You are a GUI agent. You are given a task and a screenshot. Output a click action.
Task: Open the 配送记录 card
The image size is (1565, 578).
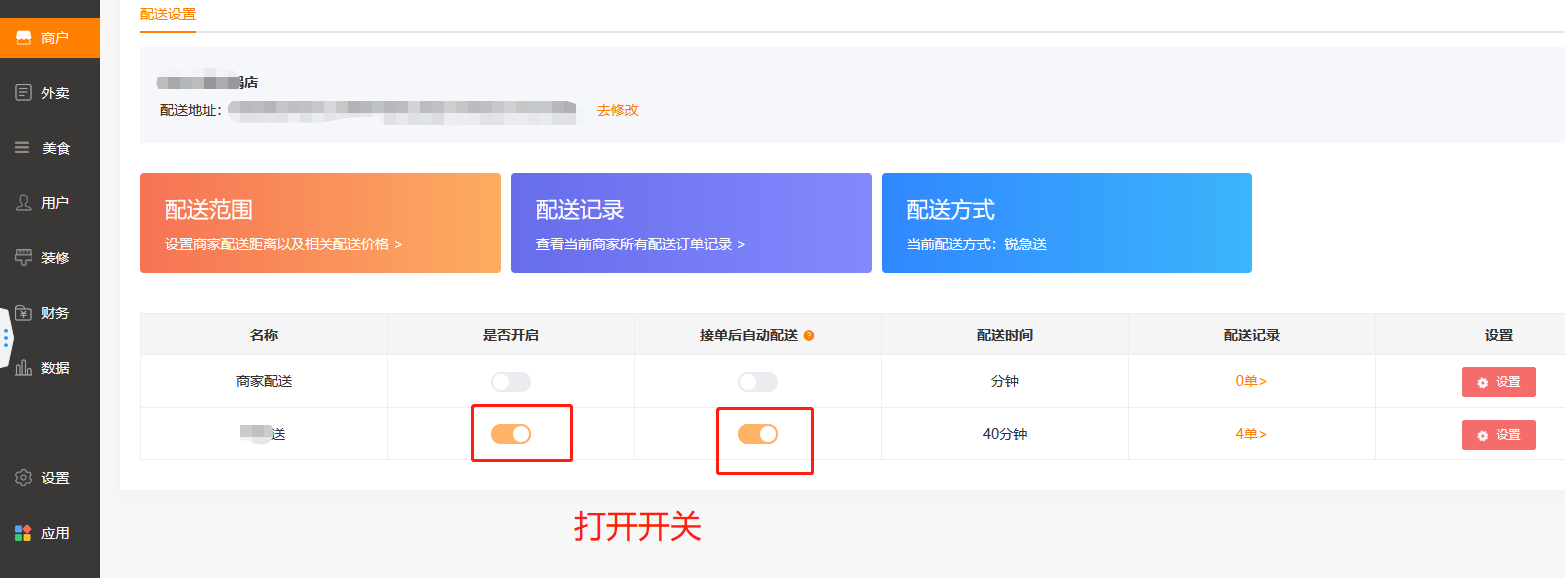[x=691, y=223]
